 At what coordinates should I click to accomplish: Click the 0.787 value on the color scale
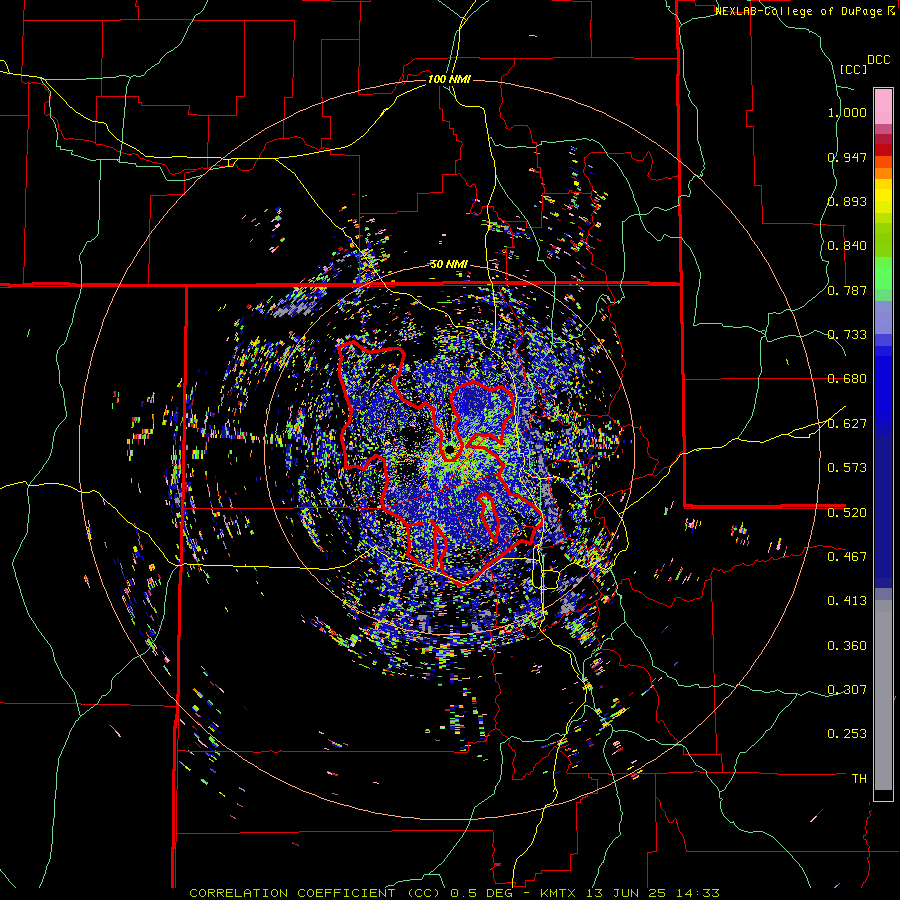tap(847, 290)
